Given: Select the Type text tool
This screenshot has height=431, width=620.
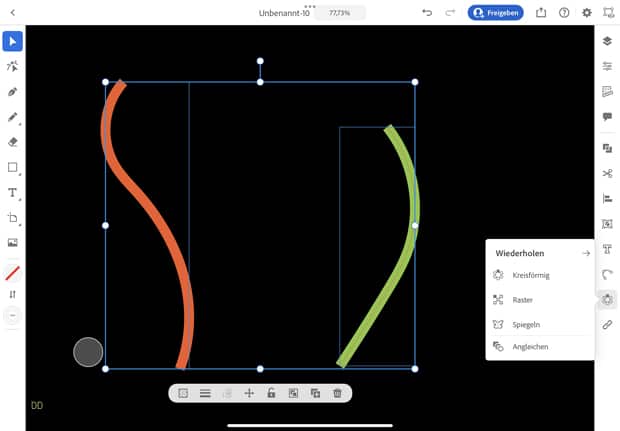Looking at the screenshot, I should (13, 192).
